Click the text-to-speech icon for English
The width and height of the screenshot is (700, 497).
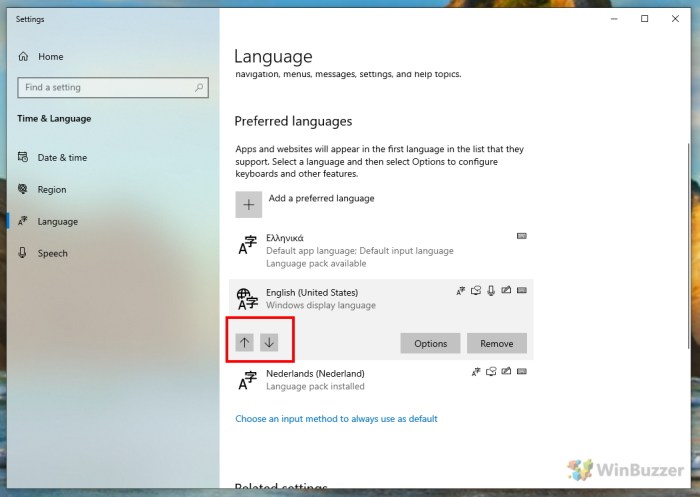point(476,291)
